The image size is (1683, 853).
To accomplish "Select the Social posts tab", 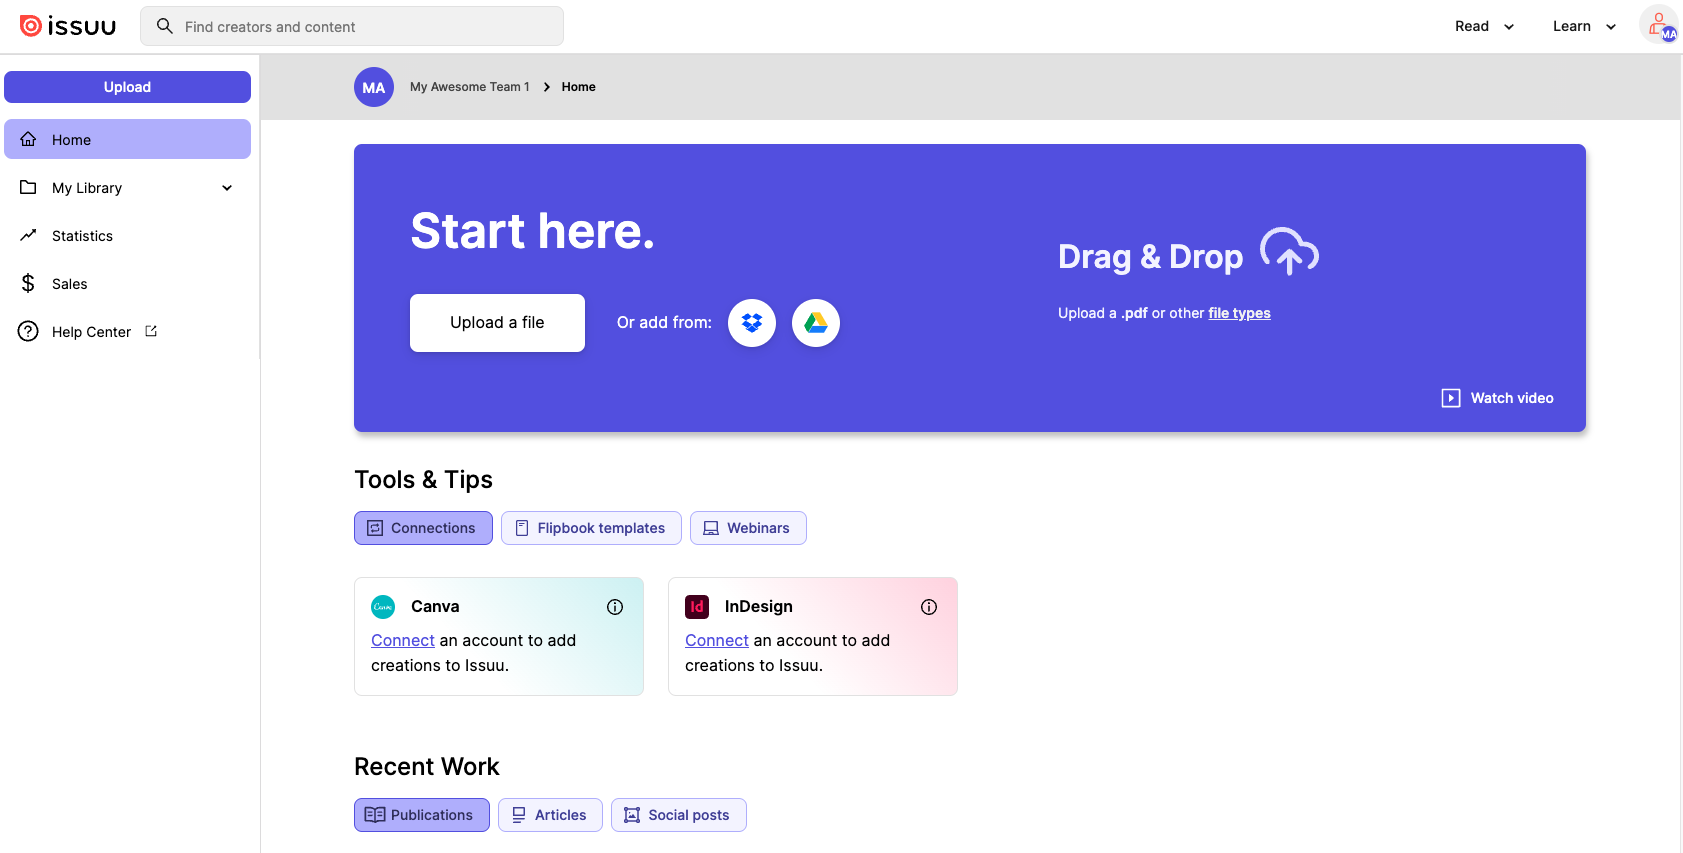I will (679, 815).
